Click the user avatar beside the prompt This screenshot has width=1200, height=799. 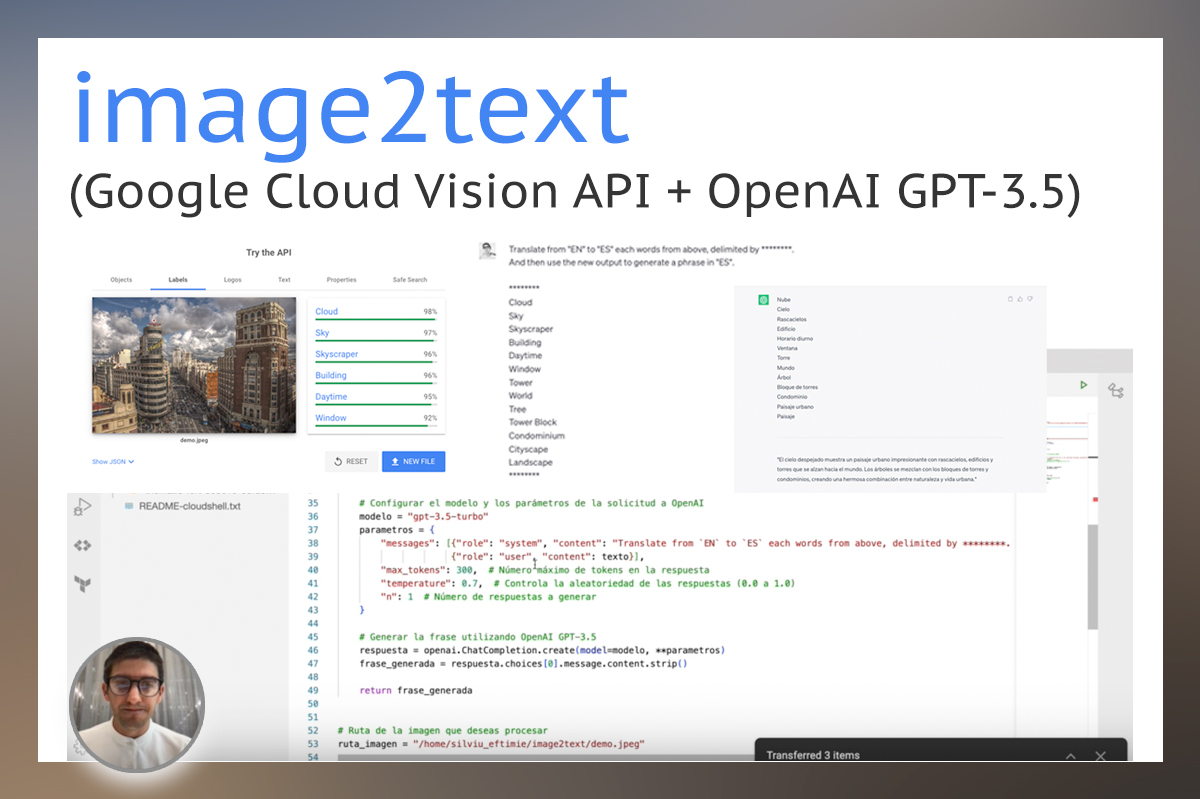pyautogui.click(x=487, y=250)
